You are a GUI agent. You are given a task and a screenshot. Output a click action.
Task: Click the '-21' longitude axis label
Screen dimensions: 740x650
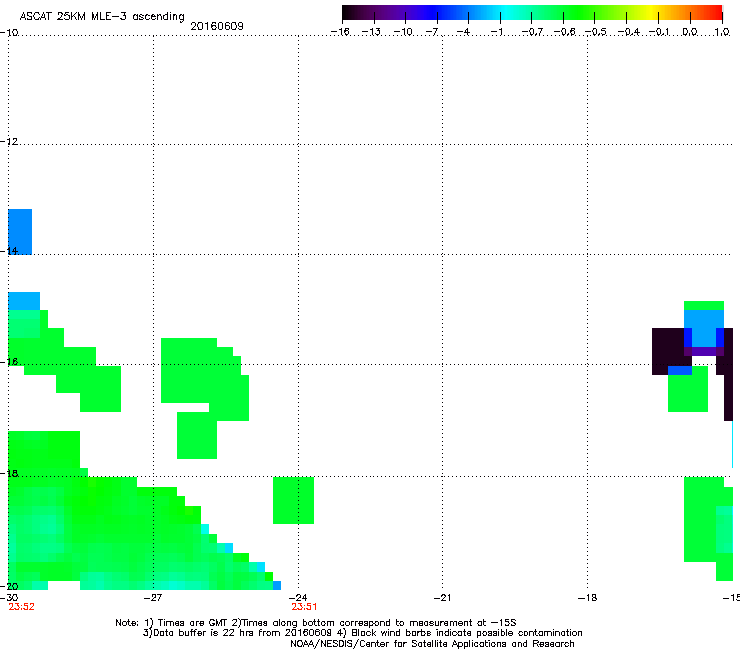[x=442, y=598]
